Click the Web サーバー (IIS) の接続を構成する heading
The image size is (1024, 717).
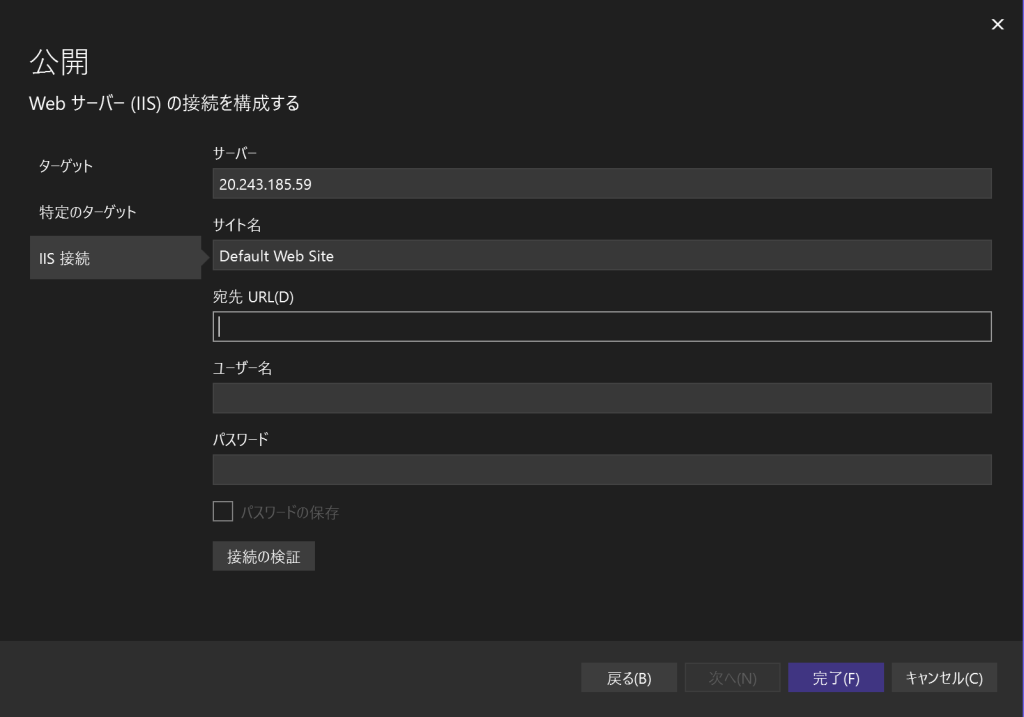click(165, 103)
